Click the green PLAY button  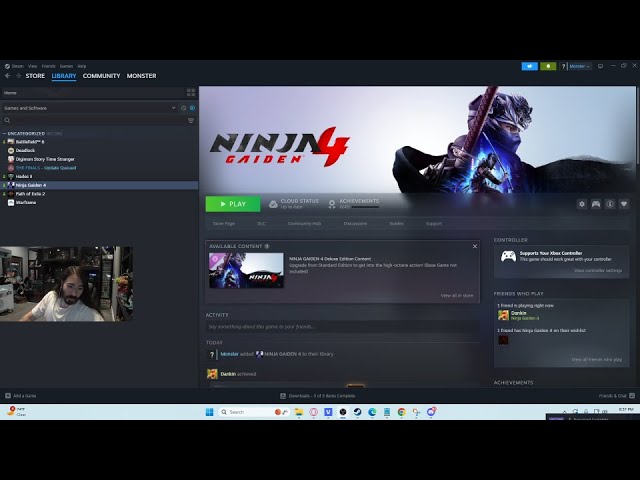point(233,204)
